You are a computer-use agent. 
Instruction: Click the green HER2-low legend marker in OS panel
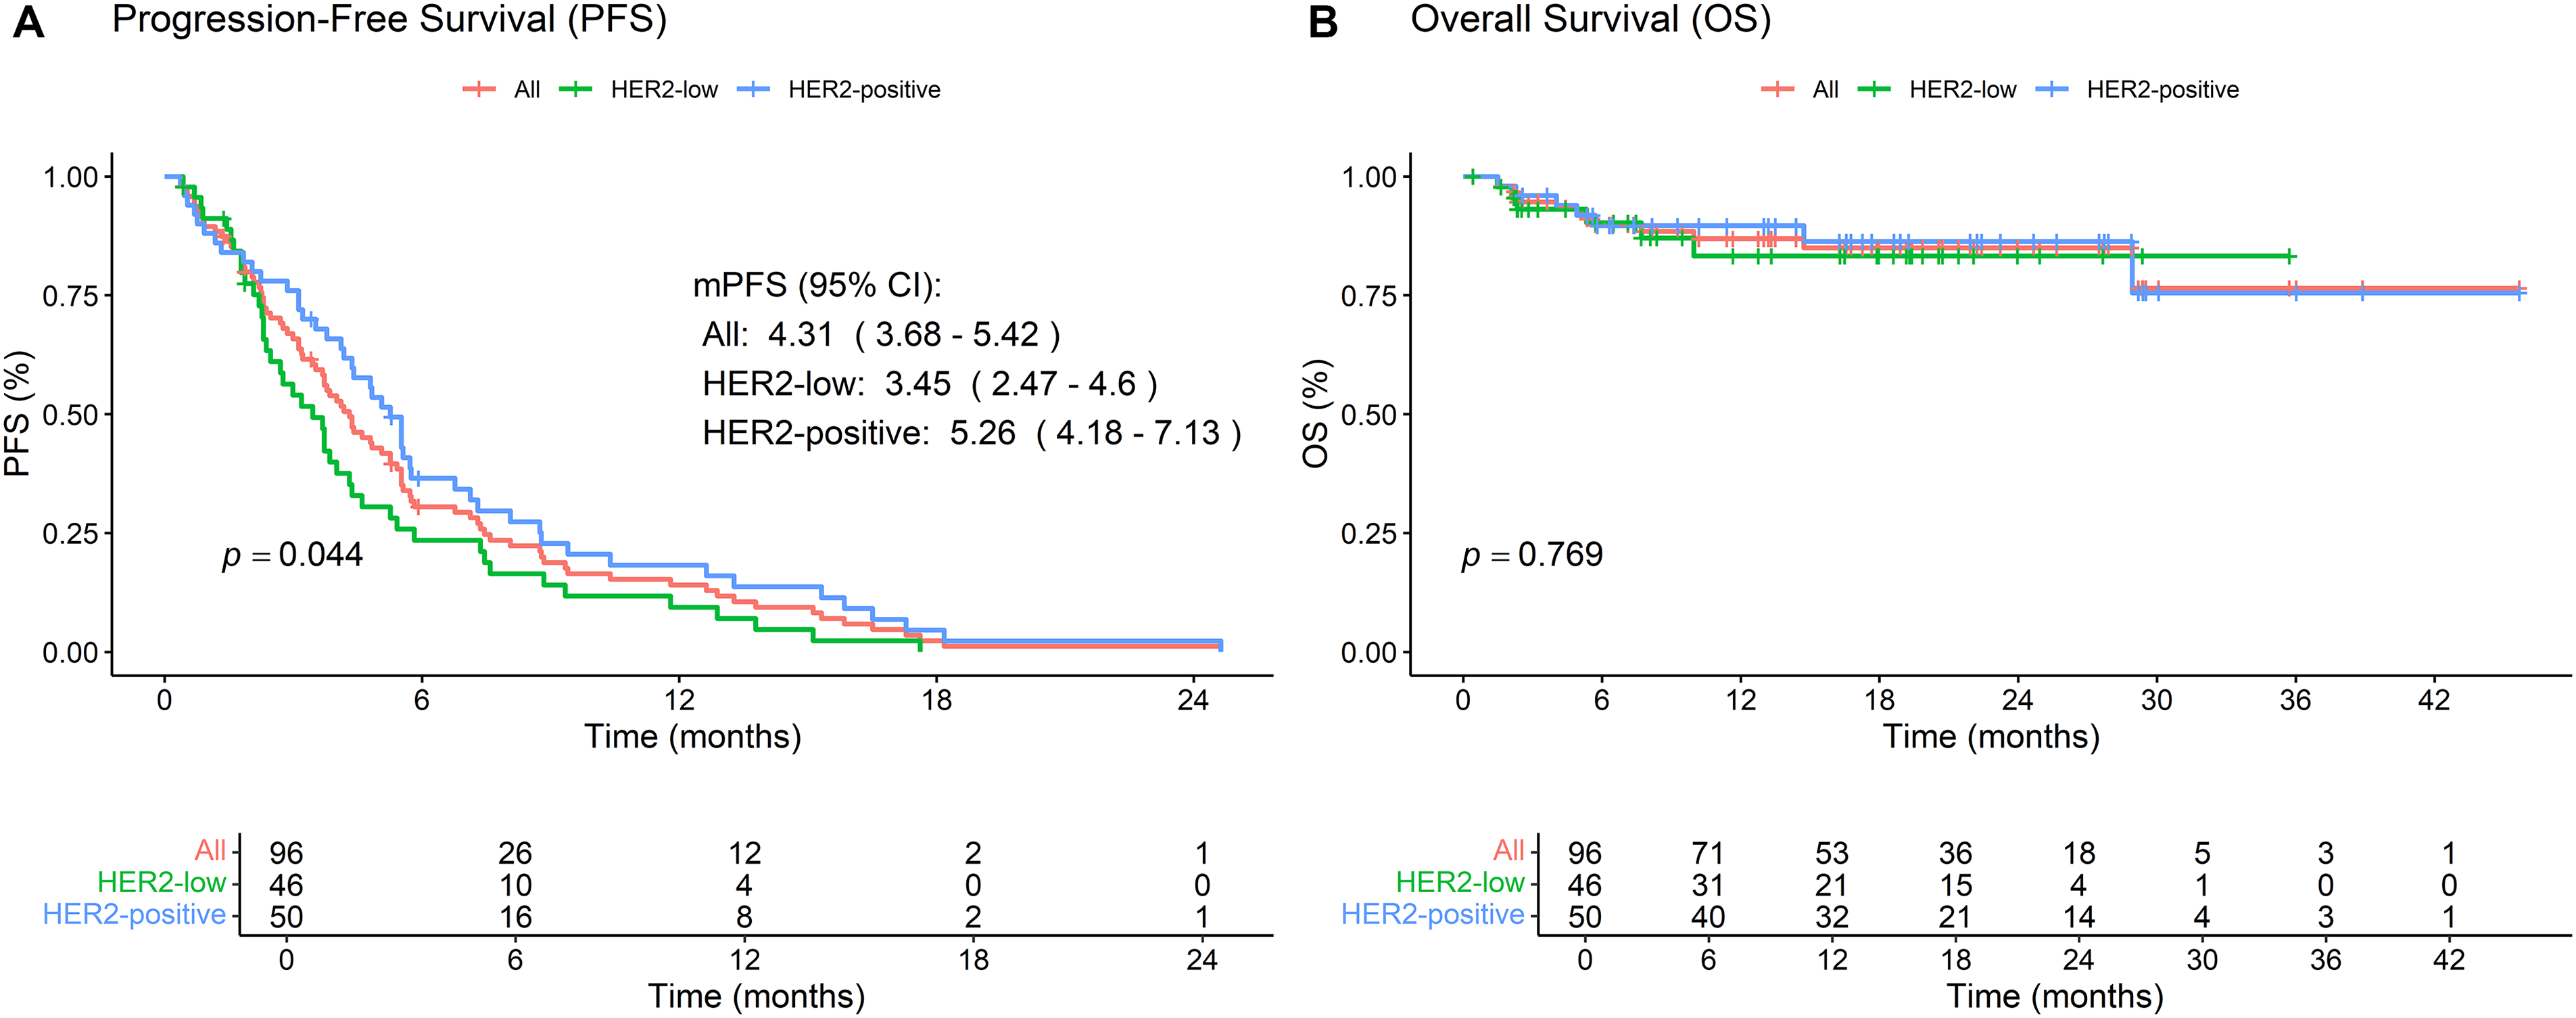pos(1874,90)
